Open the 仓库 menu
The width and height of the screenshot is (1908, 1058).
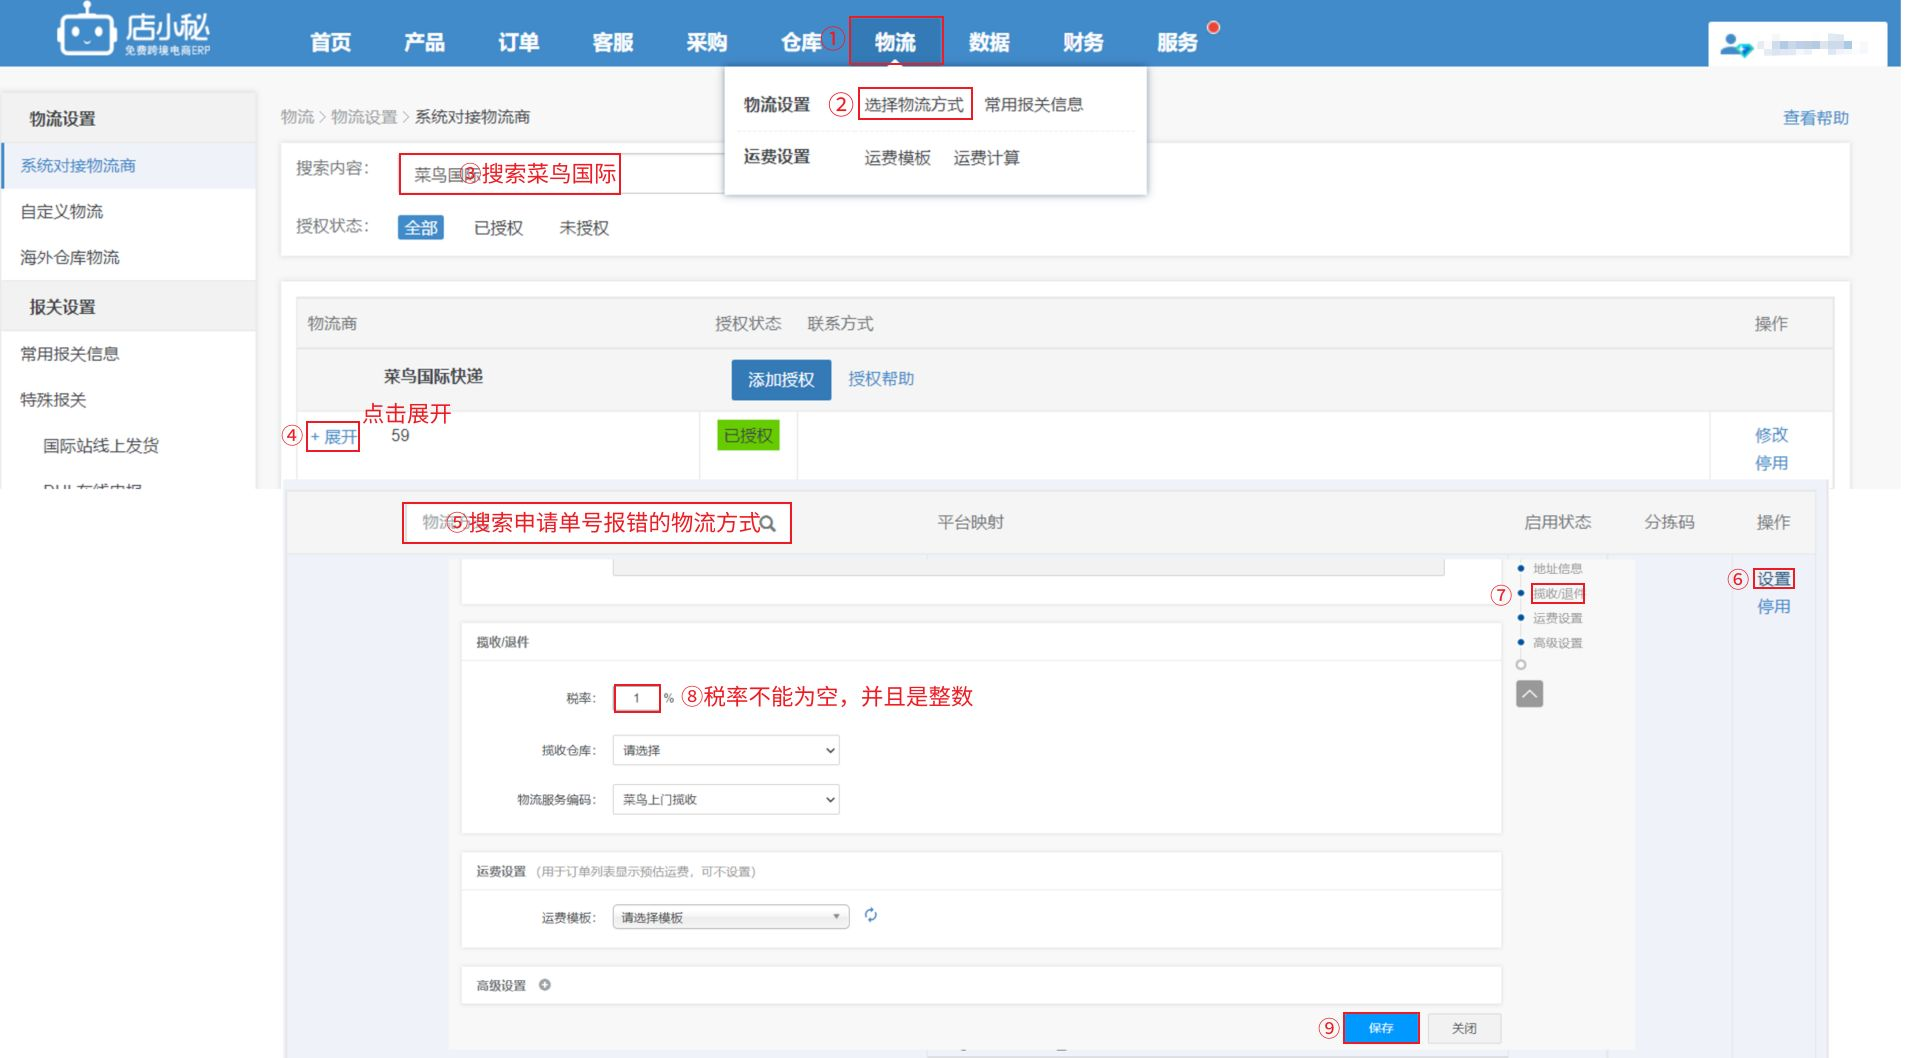pos(801,42)
